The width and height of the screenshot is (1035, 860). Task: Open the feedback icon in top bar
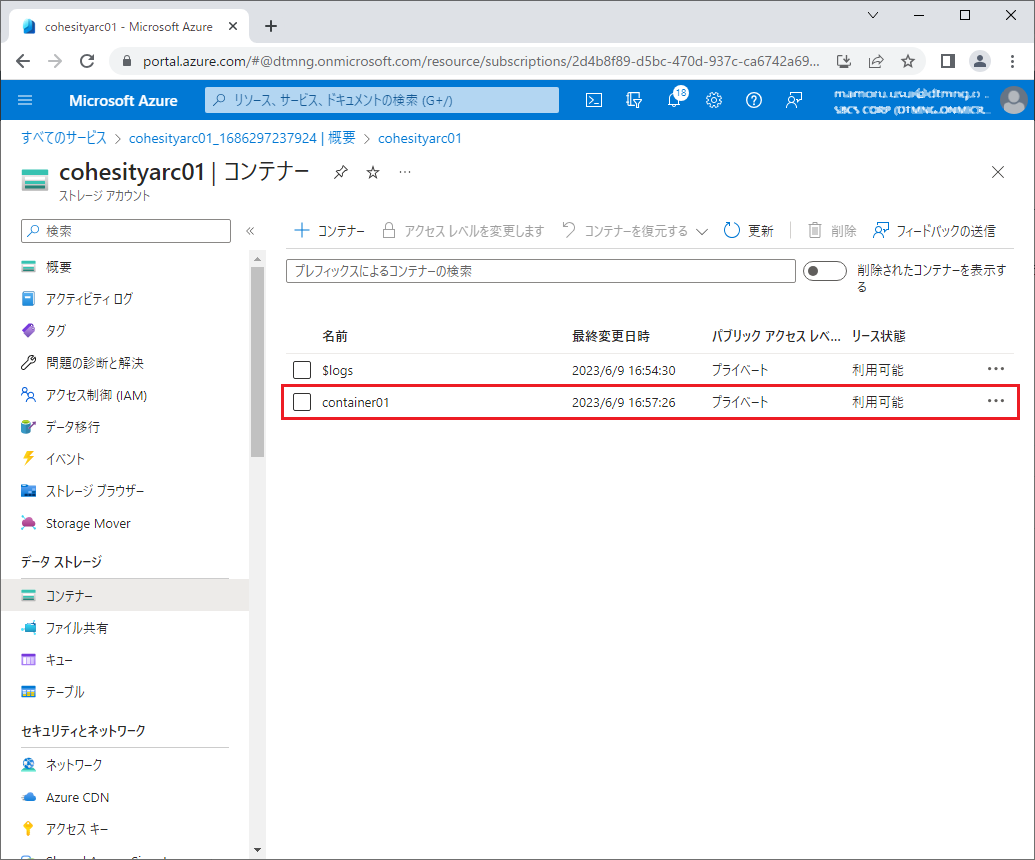793,100
